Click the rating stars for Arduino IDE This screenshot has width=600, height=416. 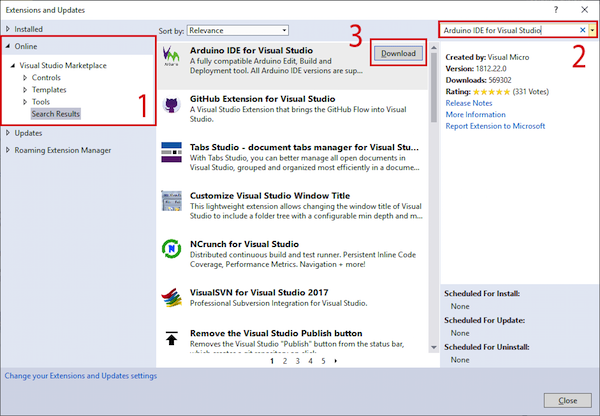tap(491, 92)
